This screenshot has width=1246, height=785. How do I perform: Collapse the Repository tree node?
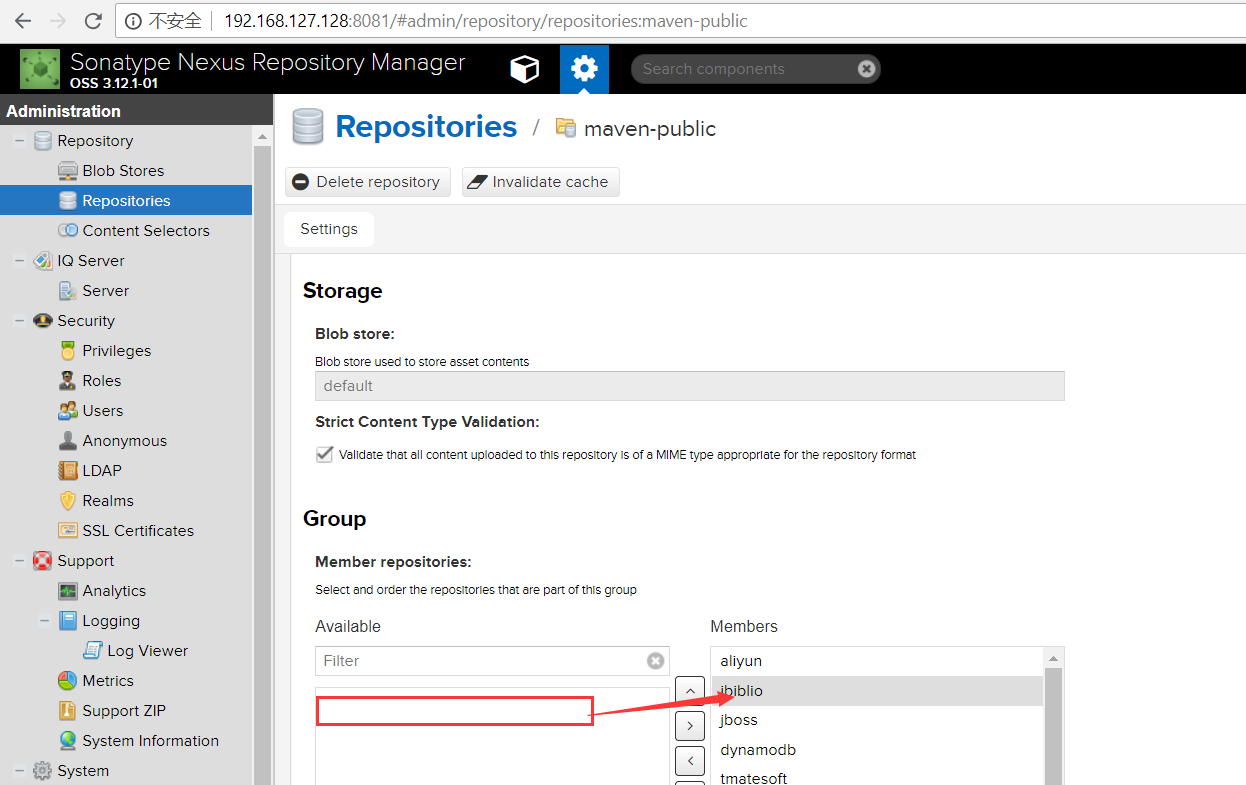19,141
